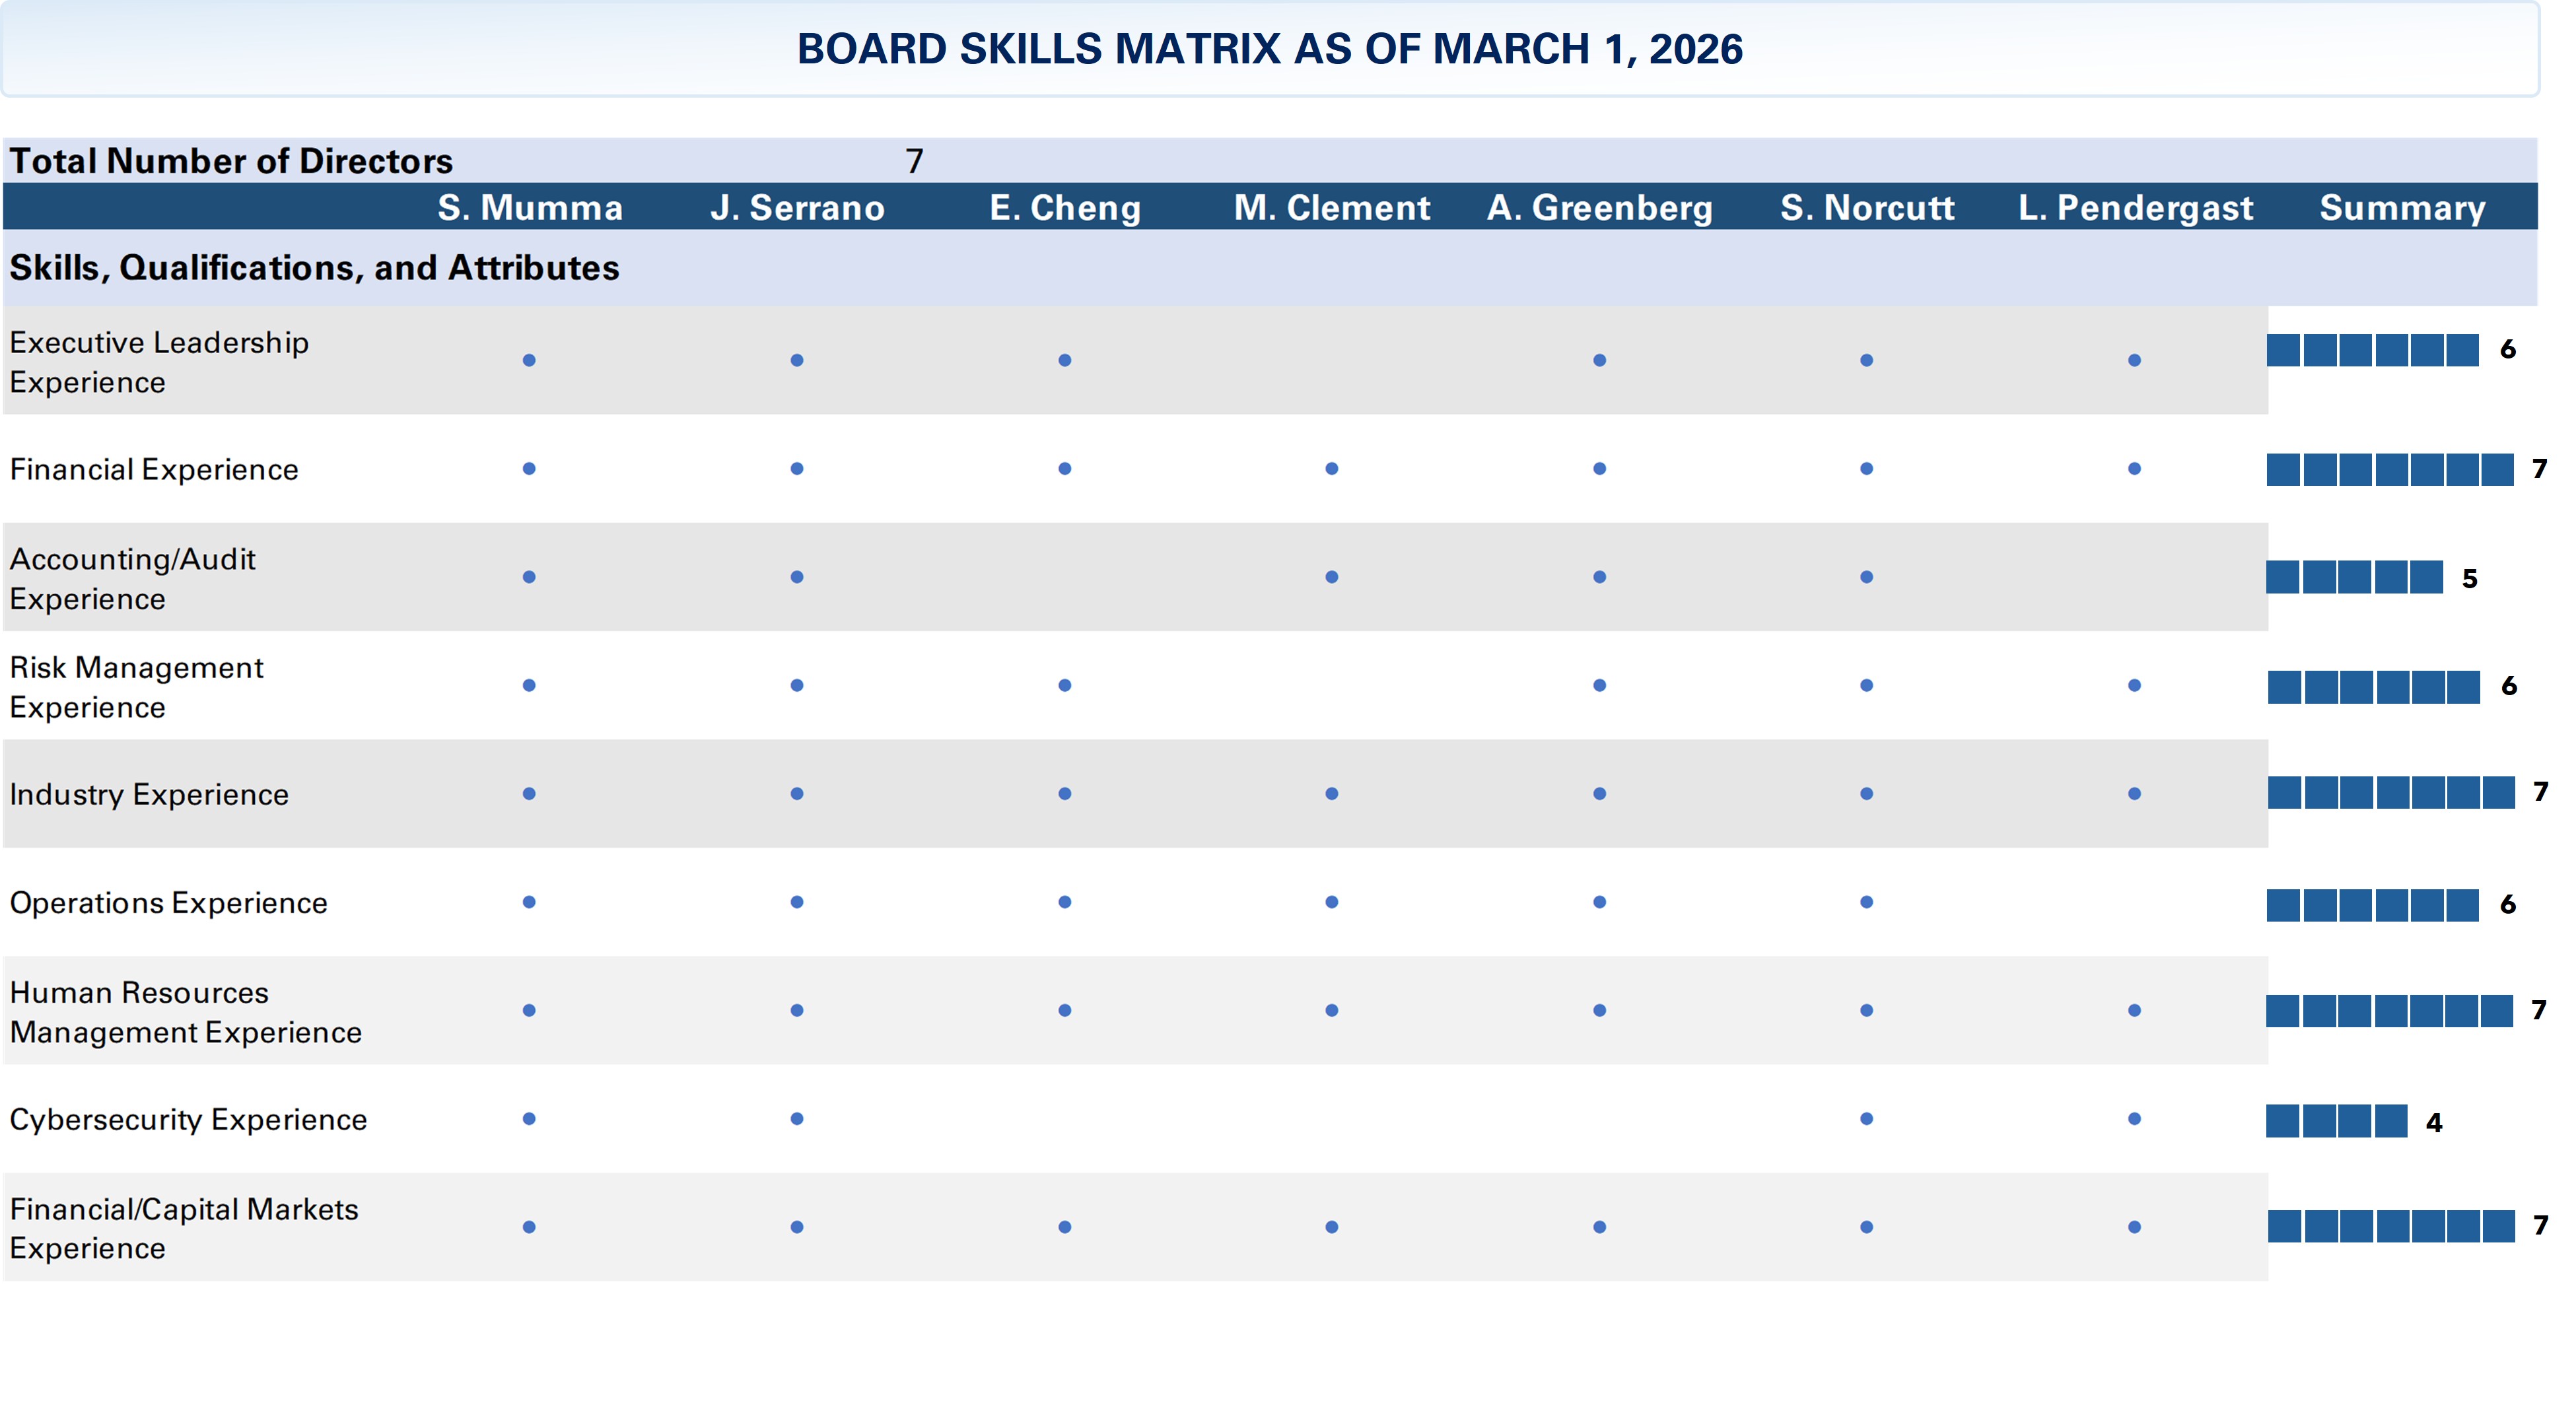Click M. Clement's Industry Experience dot
This screenshot has width=2576, height=1424.
click(1332, 793)
